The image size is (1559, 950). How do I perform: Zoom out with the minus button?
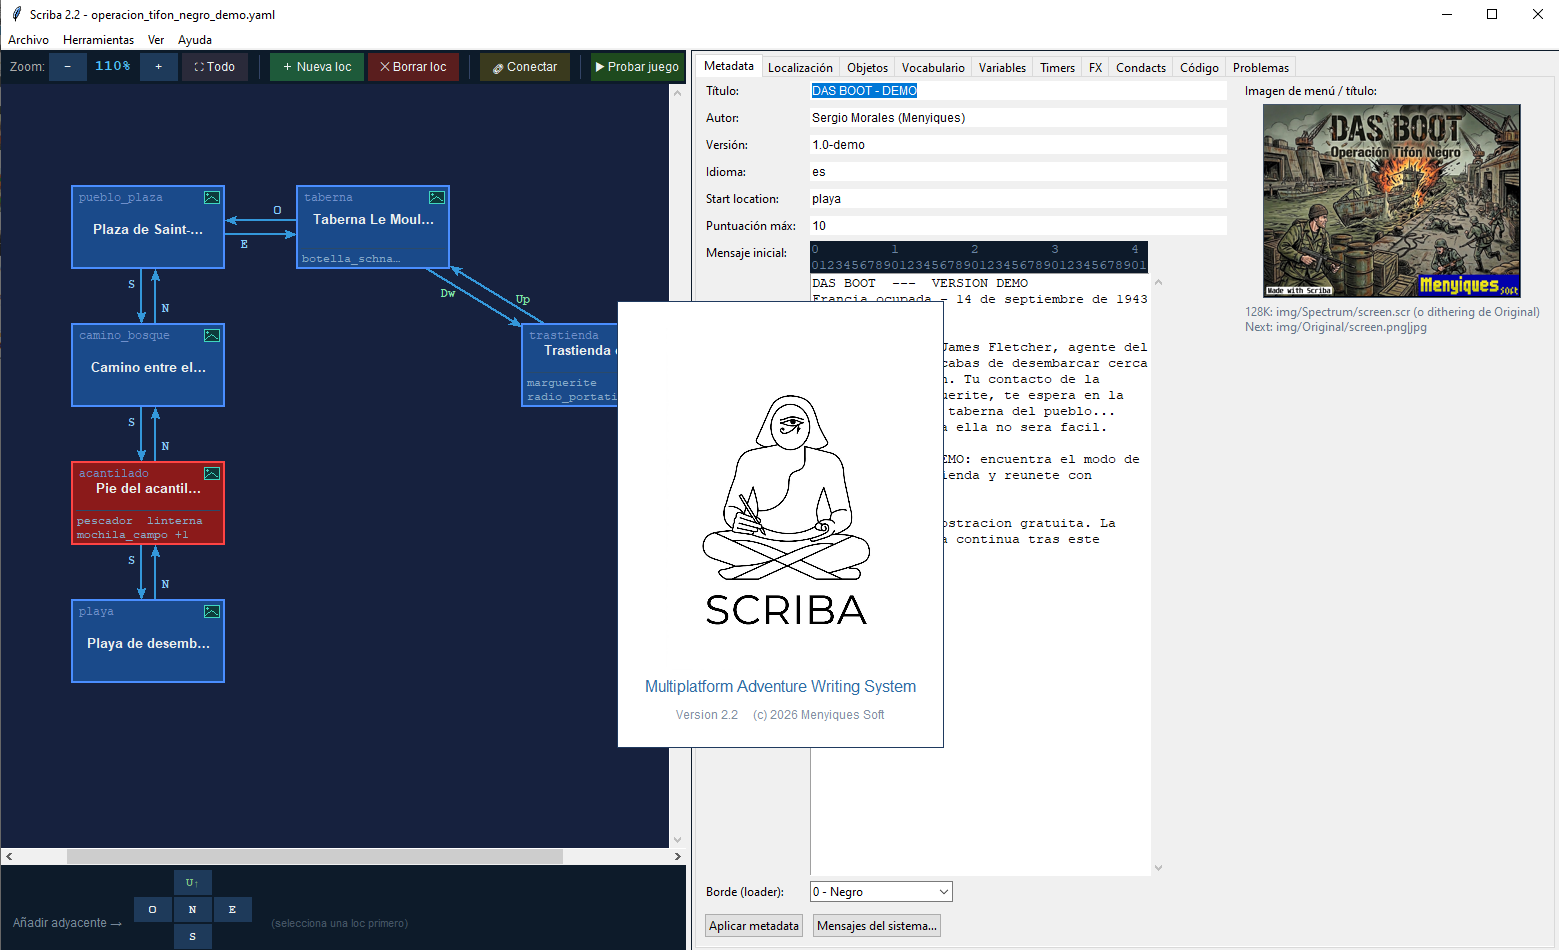click(x=67, y=67)
